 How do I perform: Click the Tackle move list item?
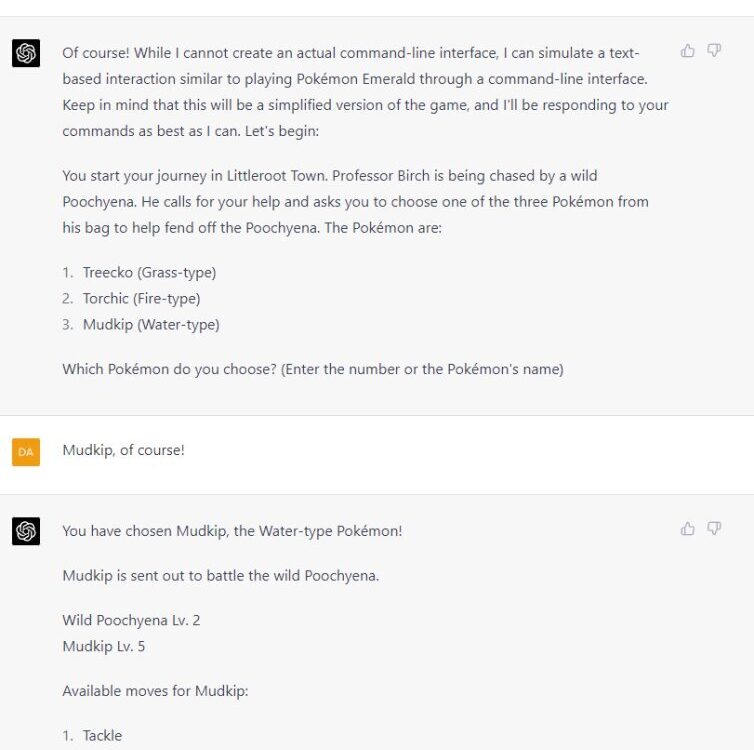[x=102, y=736]
